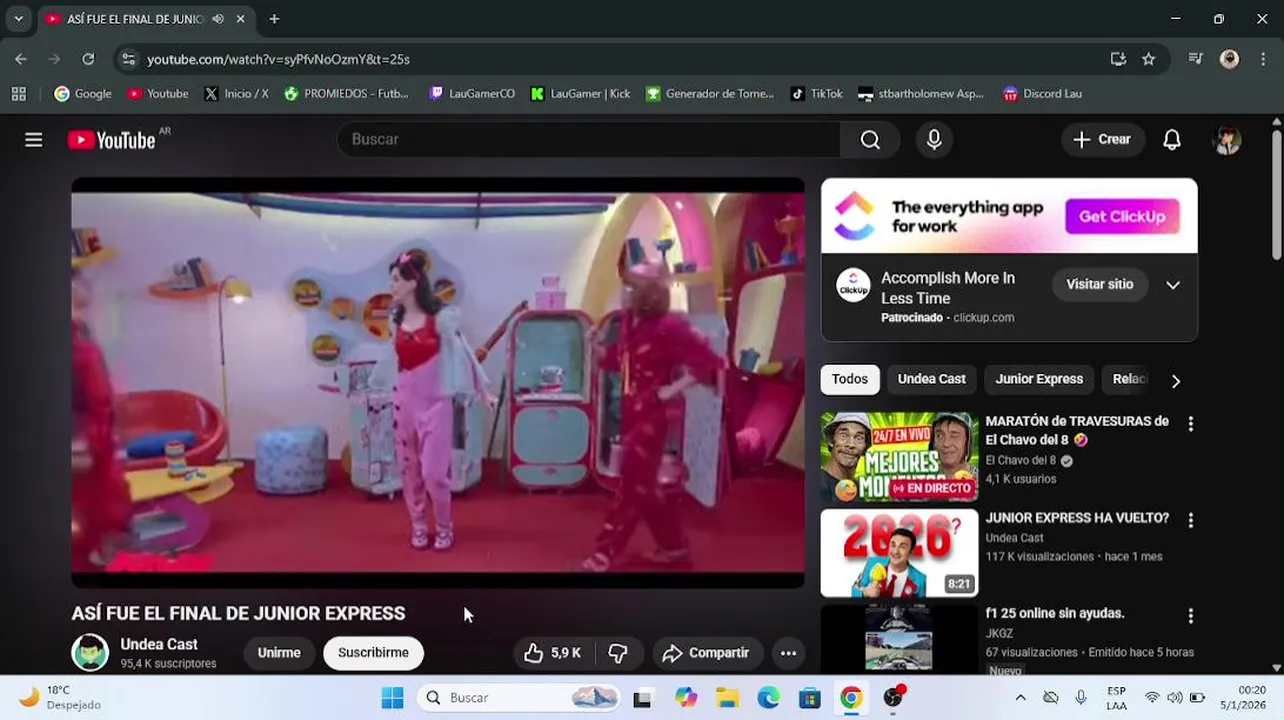Focus the YouTube Buscar search field

click(589, 140)
